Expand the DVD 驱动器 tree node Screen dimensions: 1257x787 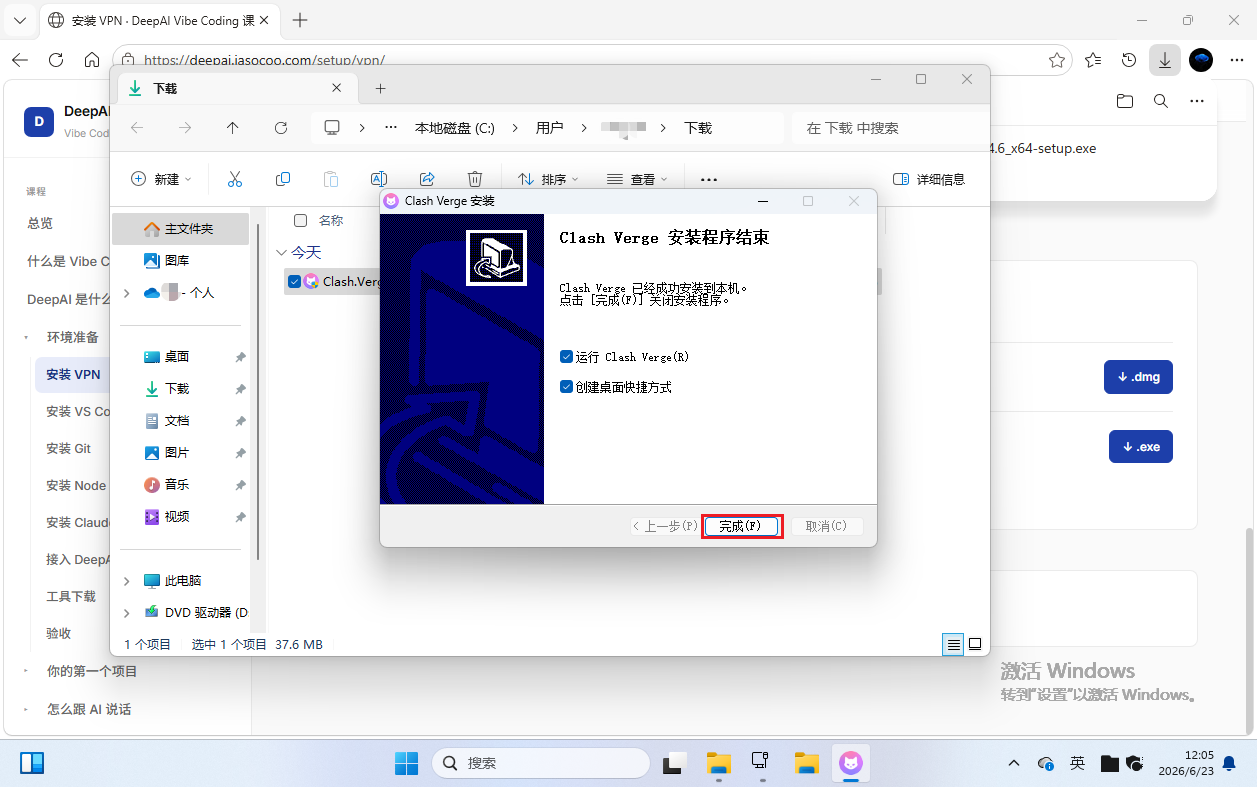click(x=126, y=613)
